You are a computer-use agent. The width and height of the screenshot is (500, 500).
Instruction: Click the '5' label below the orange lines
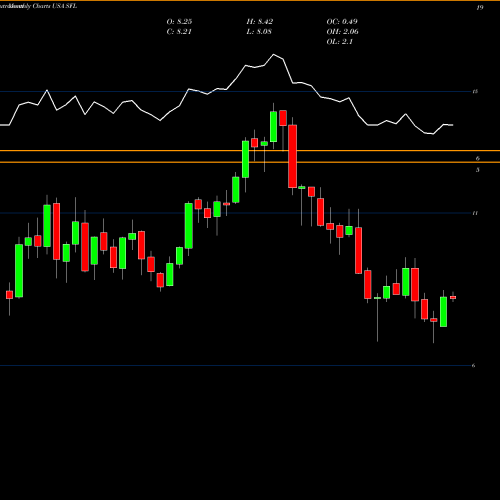coord(478,170)
